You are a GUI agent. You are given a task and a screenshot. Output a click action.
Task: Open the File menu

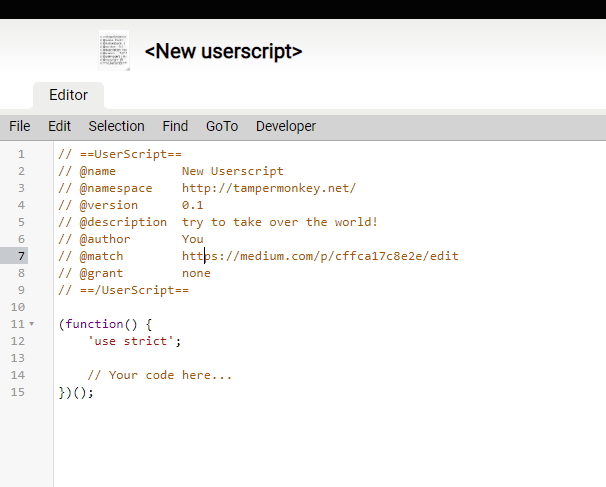pos(20,126)
